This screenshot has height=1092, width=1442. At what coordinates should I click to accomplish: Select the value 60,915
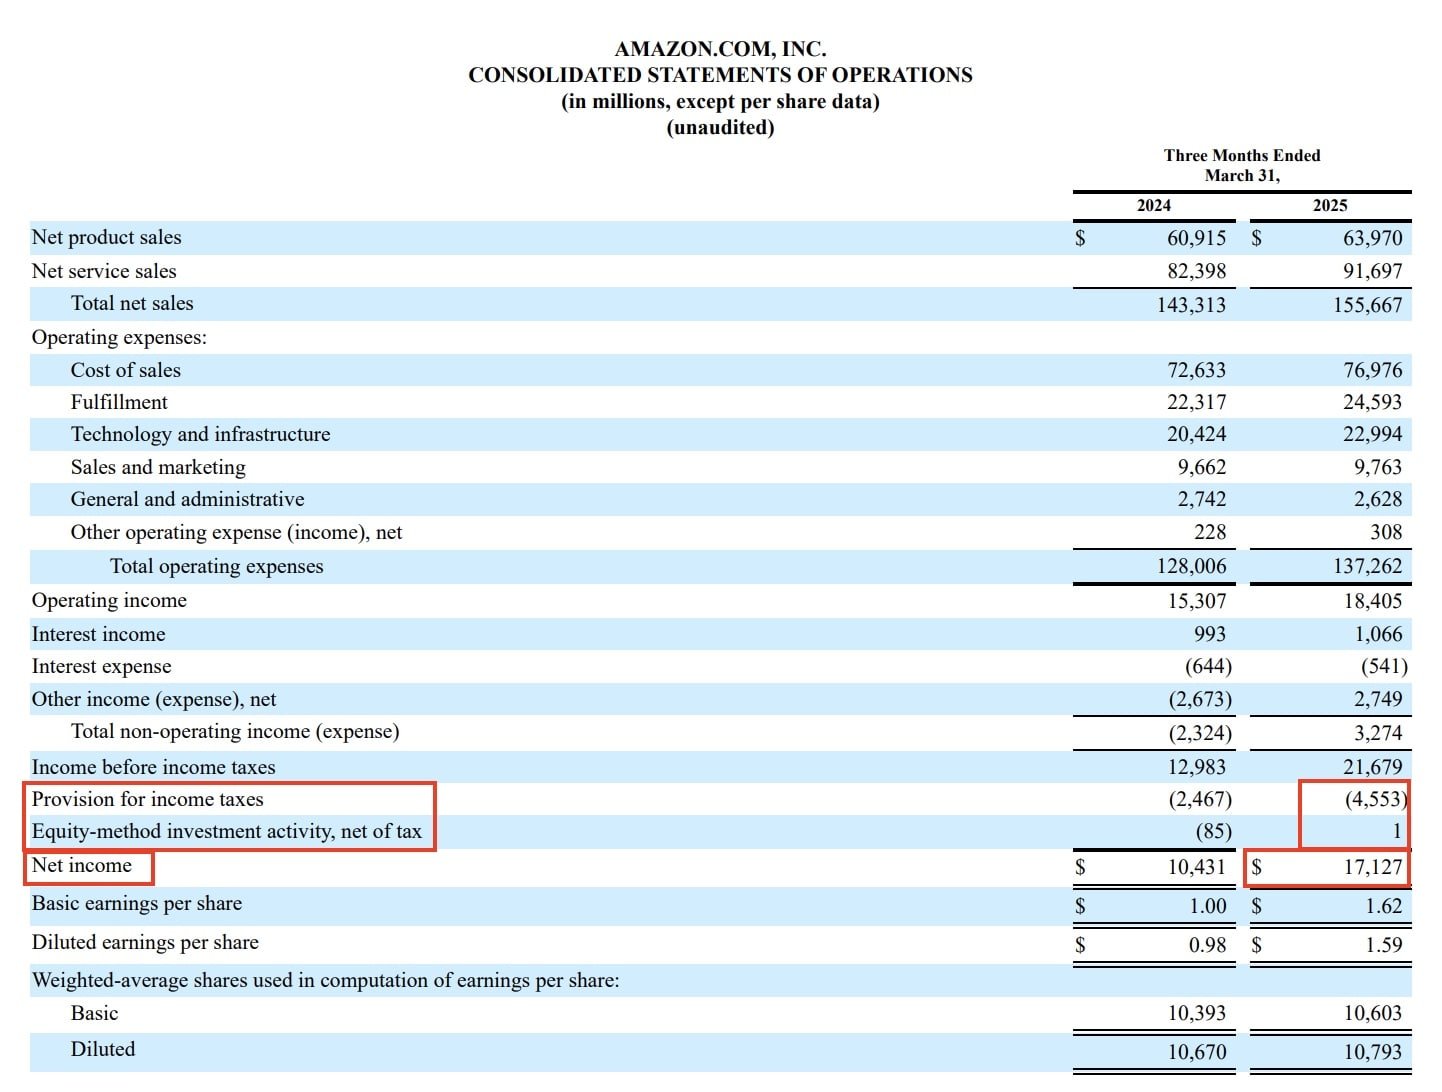tap(1196, 238)
